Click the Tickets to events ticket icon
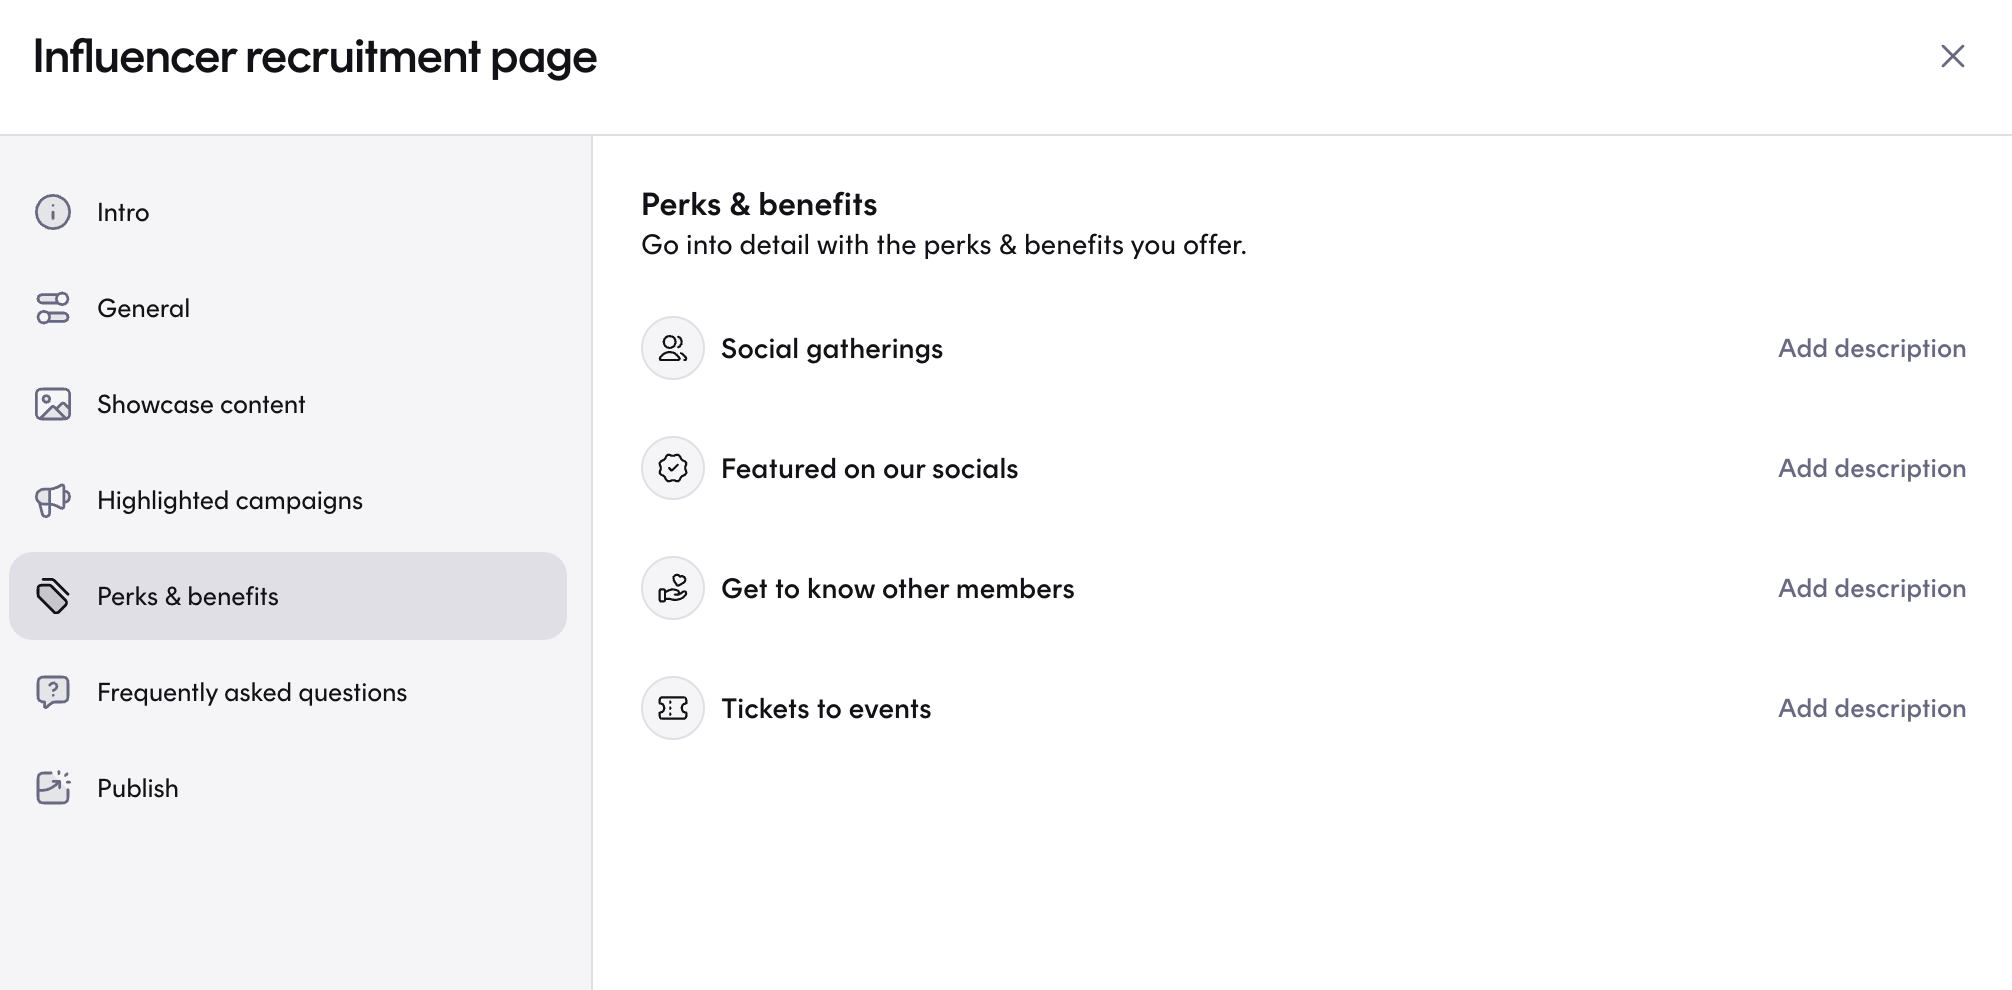Viewport: 2012px width, 990px height. [x=673, y=708]
